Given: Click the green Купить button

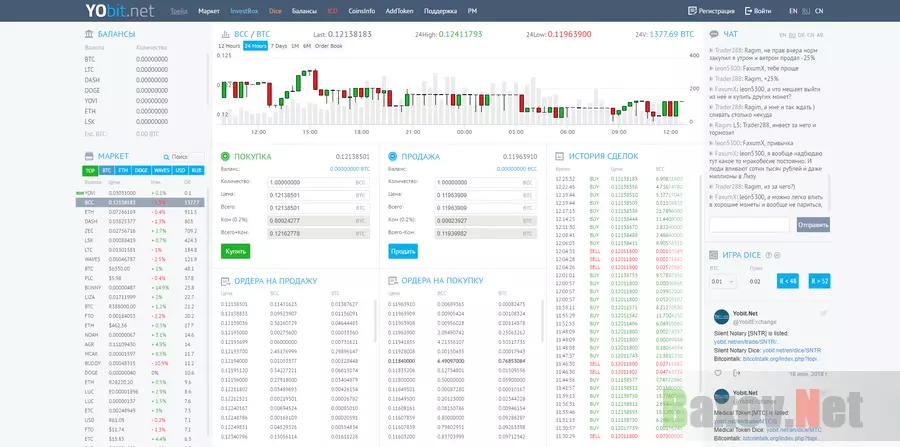Looking at the screenshot, I should click(235, 251).
